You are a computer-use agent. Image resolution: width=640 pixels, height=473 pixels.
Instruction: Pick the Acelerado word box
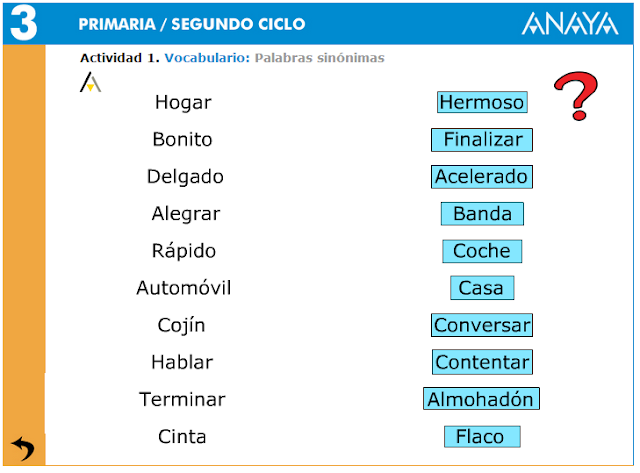point(482,177)
